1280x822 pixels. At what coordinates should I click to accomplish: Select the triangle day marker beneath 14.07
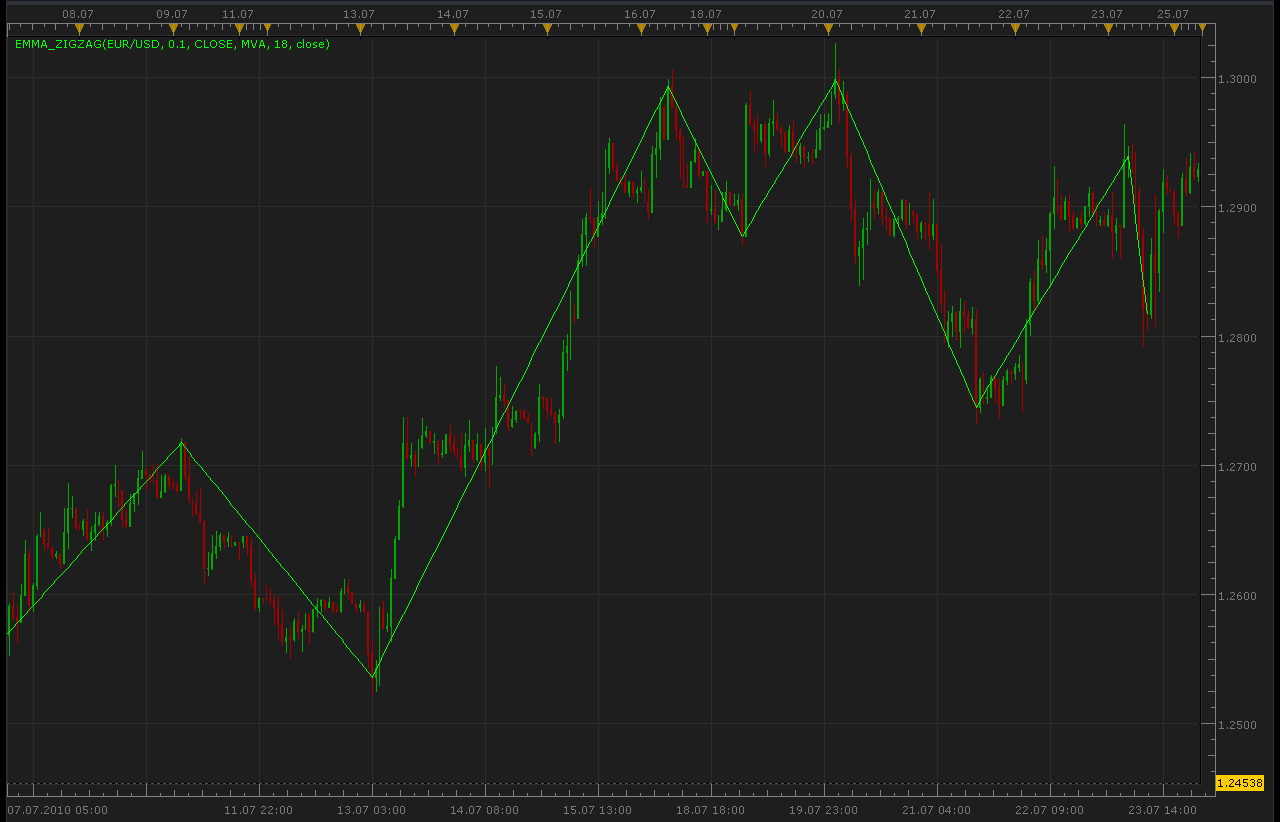point(454,29)
